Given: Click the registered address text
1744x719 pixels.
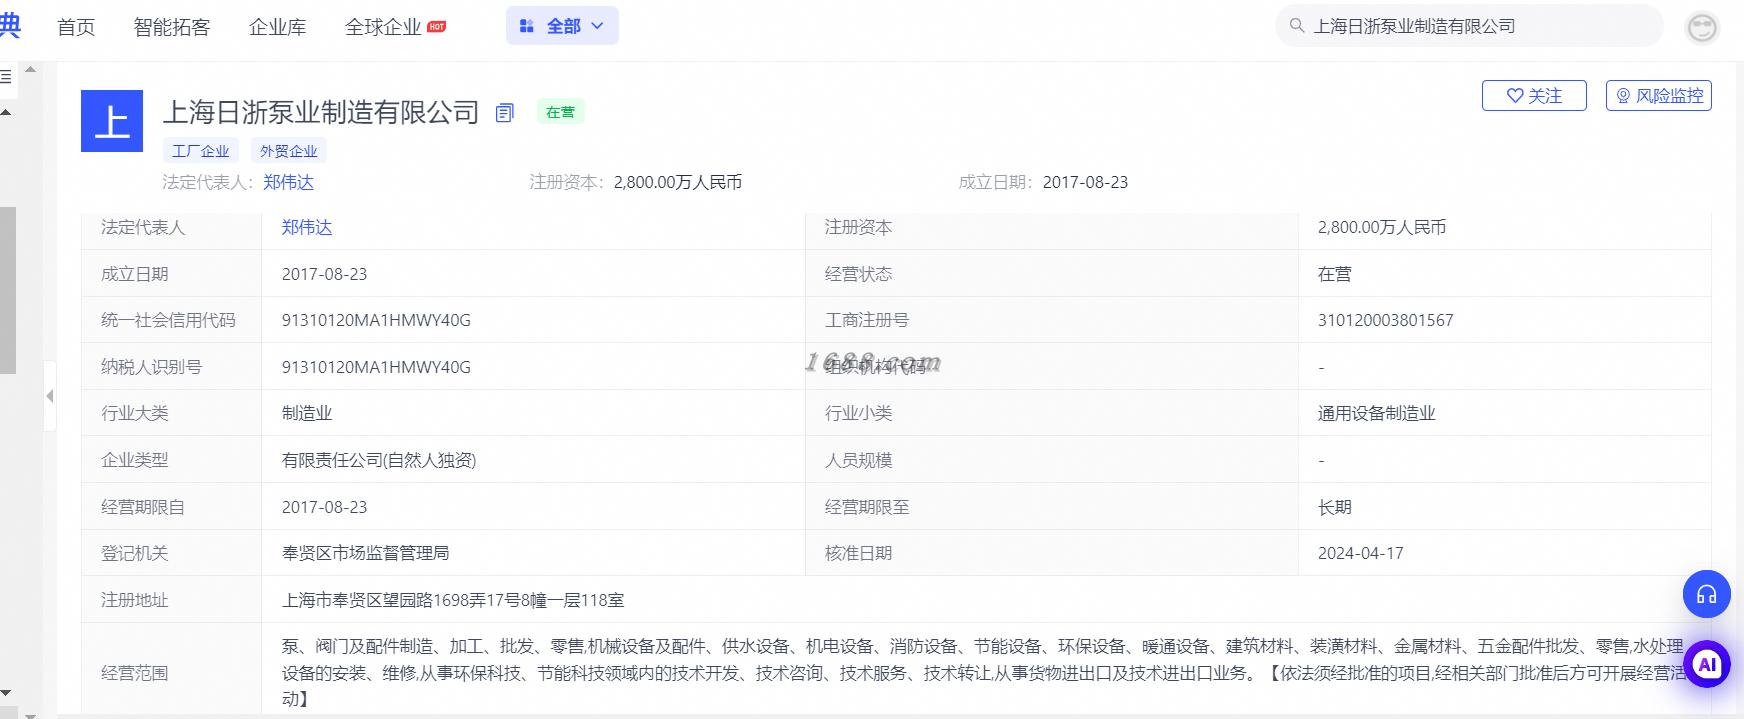Looking at the screenshot, I should 453,600.
